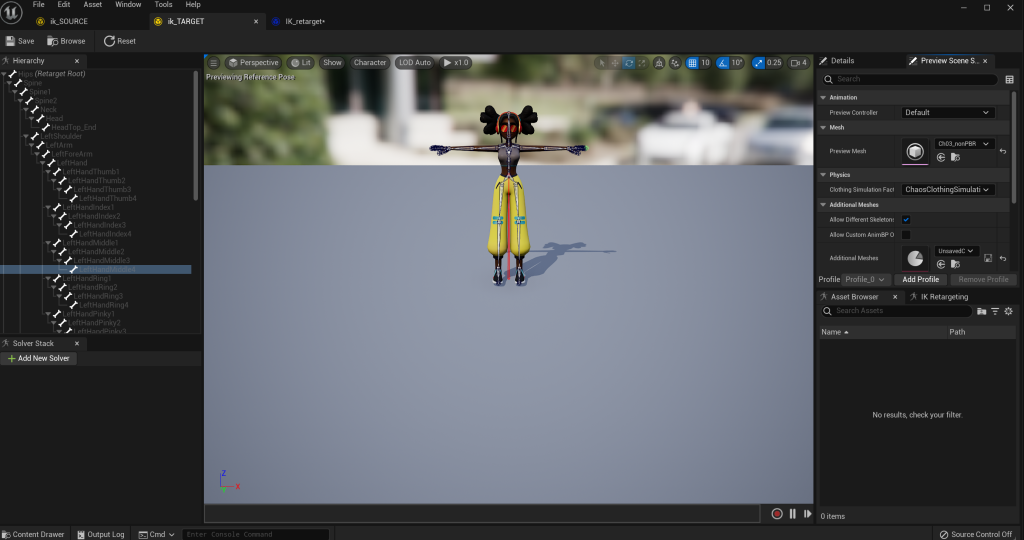Click the surface snapping icon
This screenshot has width=1024, height=540.
click(675, 63)
